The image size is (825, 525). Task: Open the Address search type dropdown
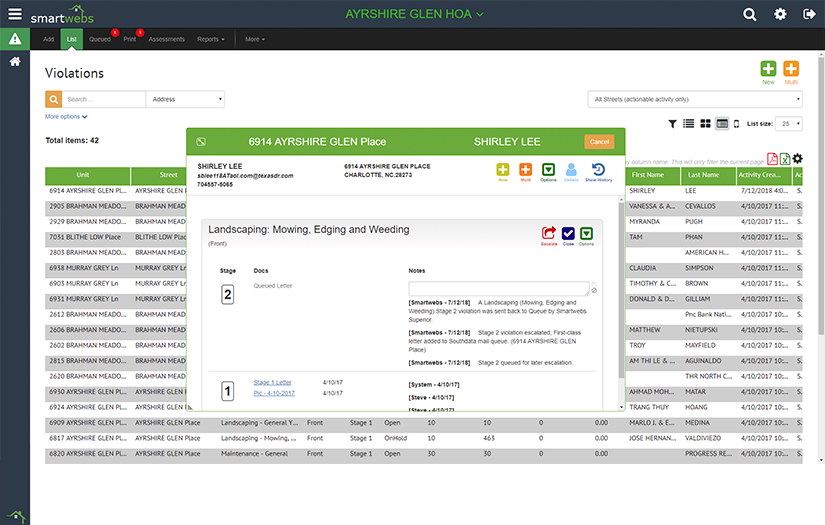point(185,99)
